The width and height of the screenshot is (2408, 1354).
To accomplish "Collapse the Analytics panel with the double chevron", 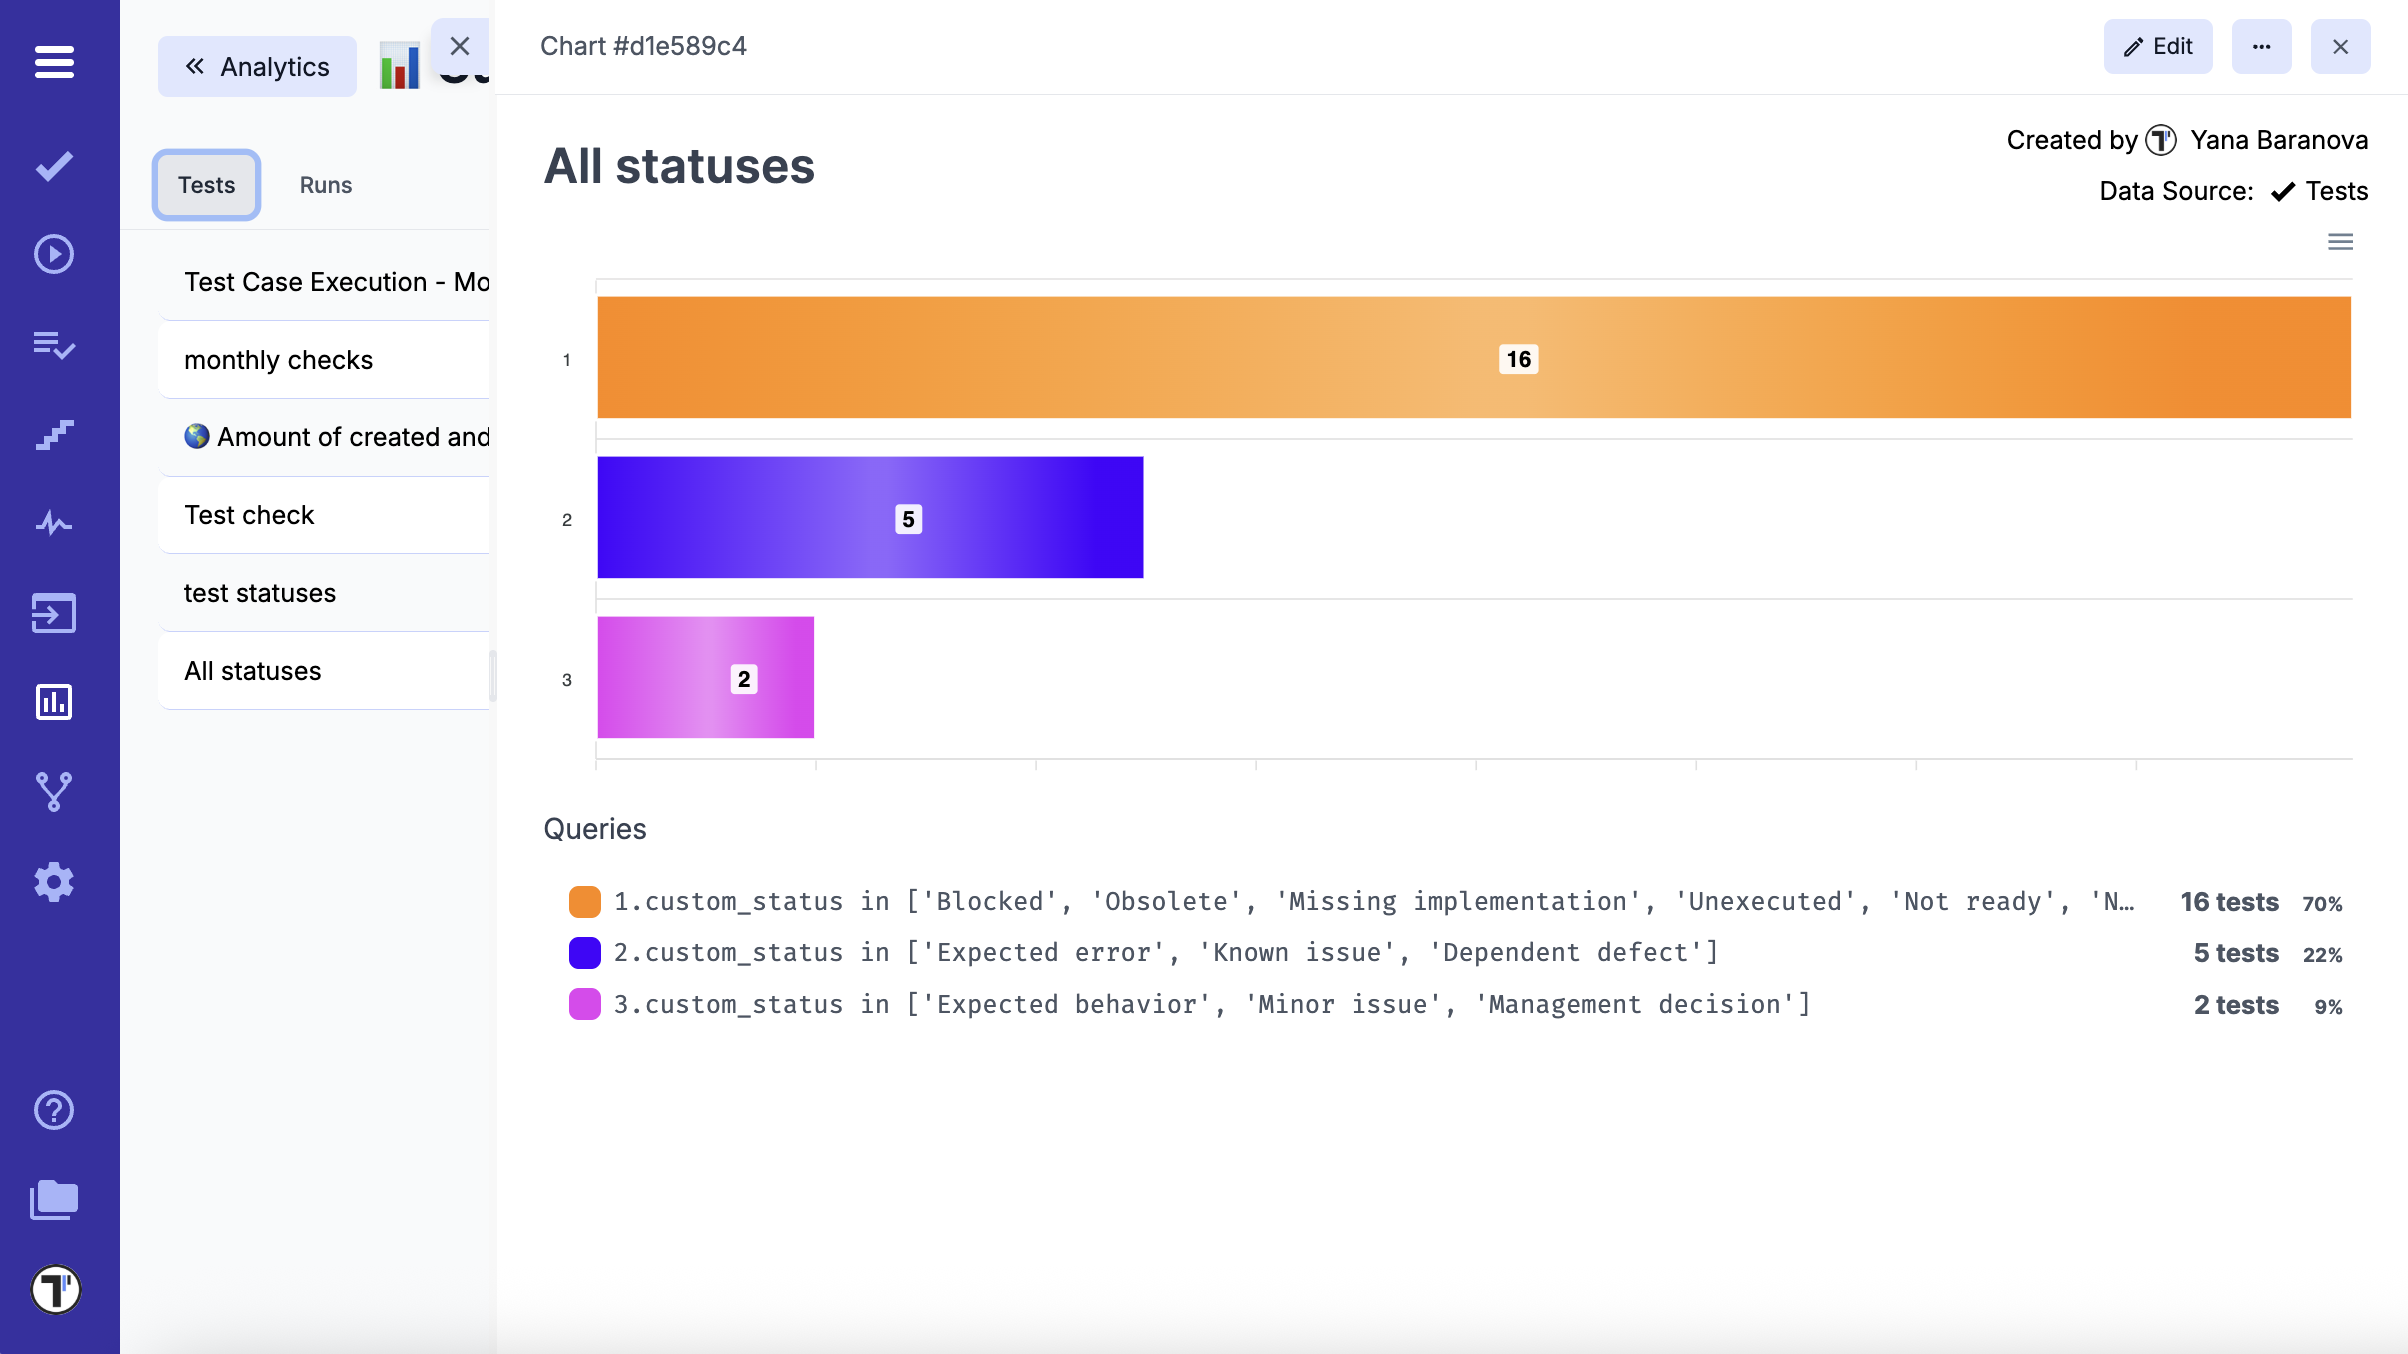I will pyautogui.click(x=195, y=66).
